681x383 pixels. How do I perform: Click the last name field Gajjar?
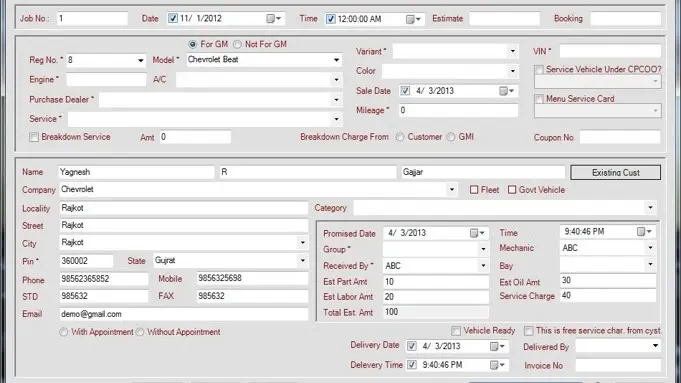coord(483,172)
